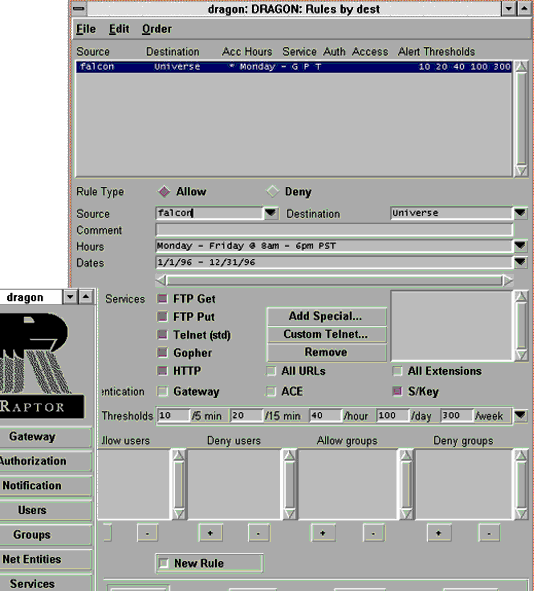The height and width of the screenshot is (591, 534).
Task: Click the Source input field containing falcon
Action: pos(209,213)
